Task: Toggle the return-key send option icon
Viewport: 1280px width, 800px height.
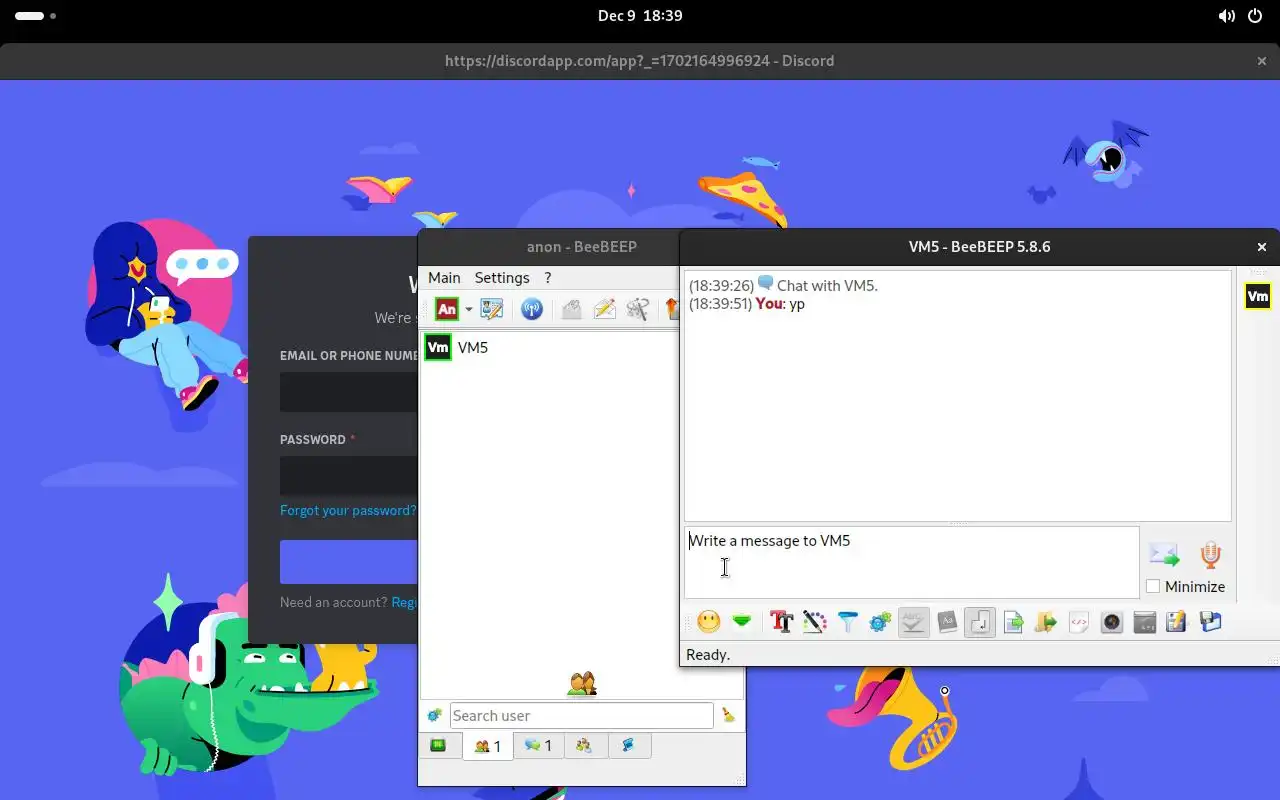Action: [980, 622]
